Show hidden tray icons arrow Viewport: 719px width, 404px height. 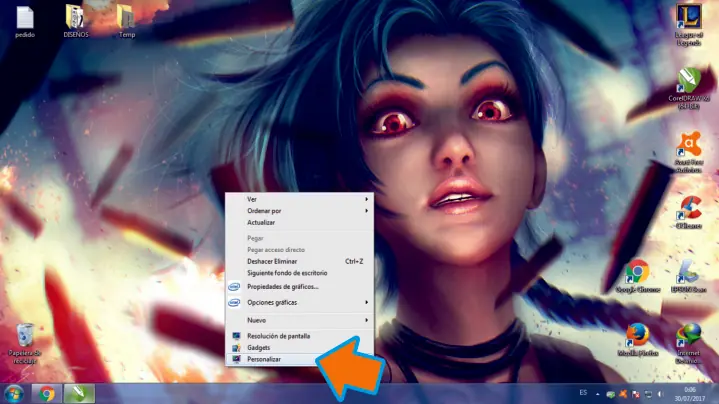(x=597, y=394)
